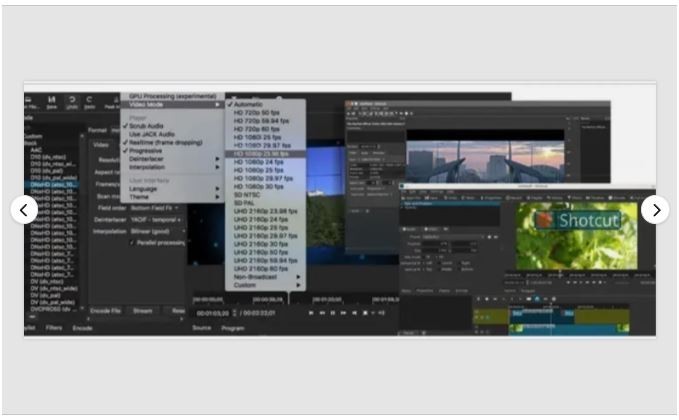Expand the Language submenu

click(x=171, y=189)
